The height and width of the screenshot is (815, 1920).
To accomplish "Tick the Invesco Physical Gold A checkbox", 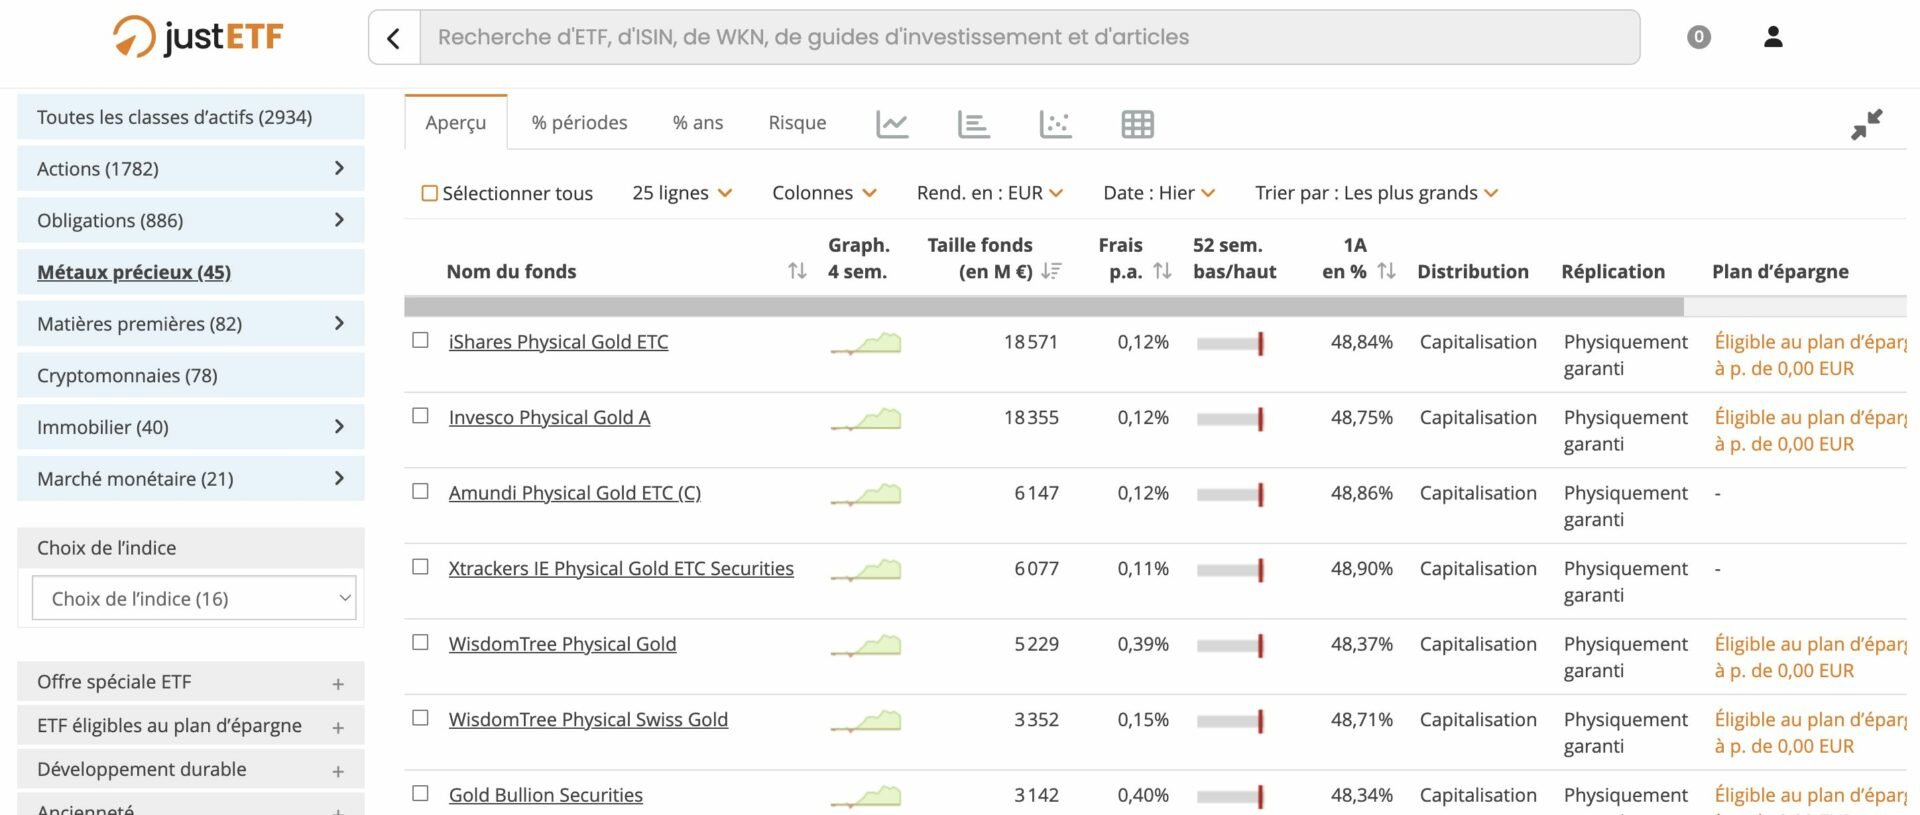I will pyautogui.click(x=421, y=415).
